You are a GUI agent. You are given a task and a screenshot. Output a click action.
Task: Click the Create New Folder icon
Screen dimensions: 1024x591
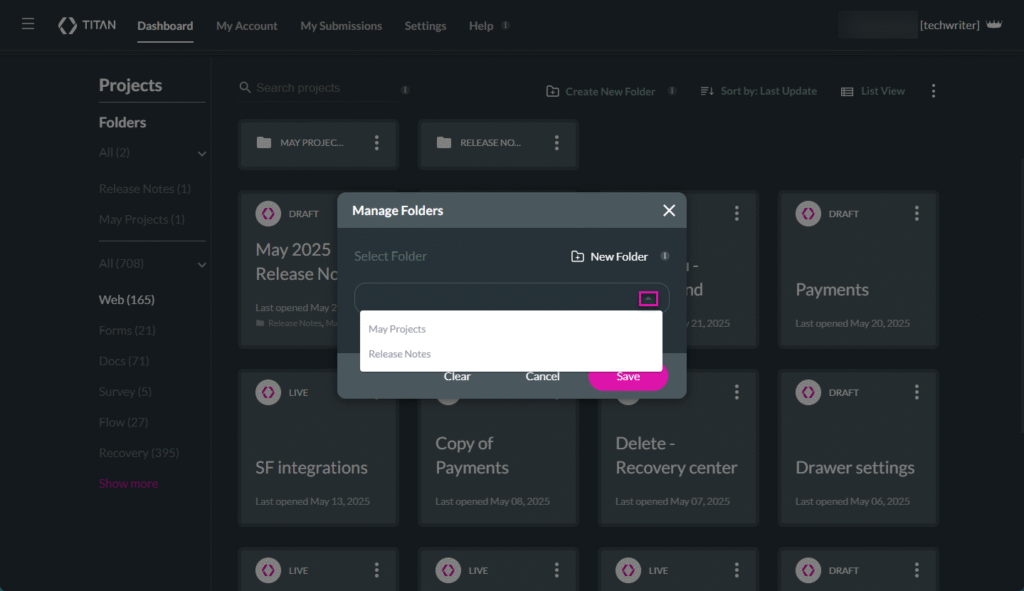(553, 90)
